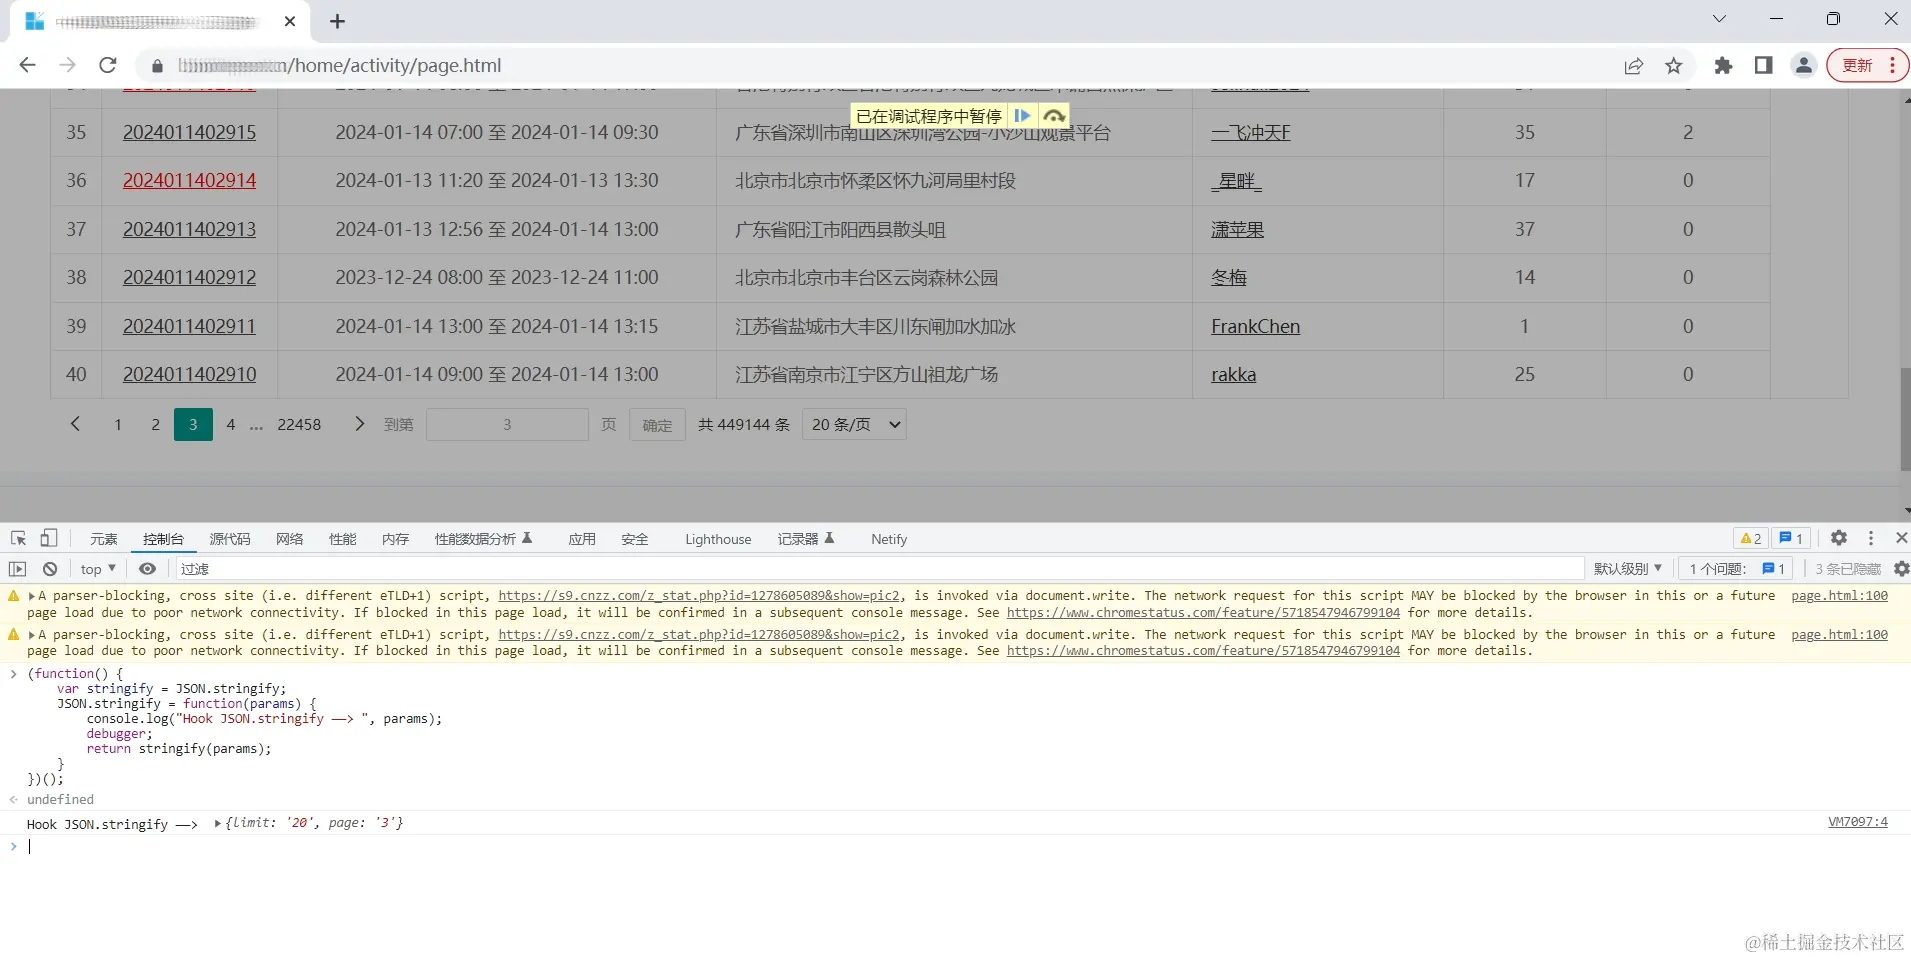1911x959 pixels.
Task: Switch to the 源代码 tab
Action: (230, 539)
